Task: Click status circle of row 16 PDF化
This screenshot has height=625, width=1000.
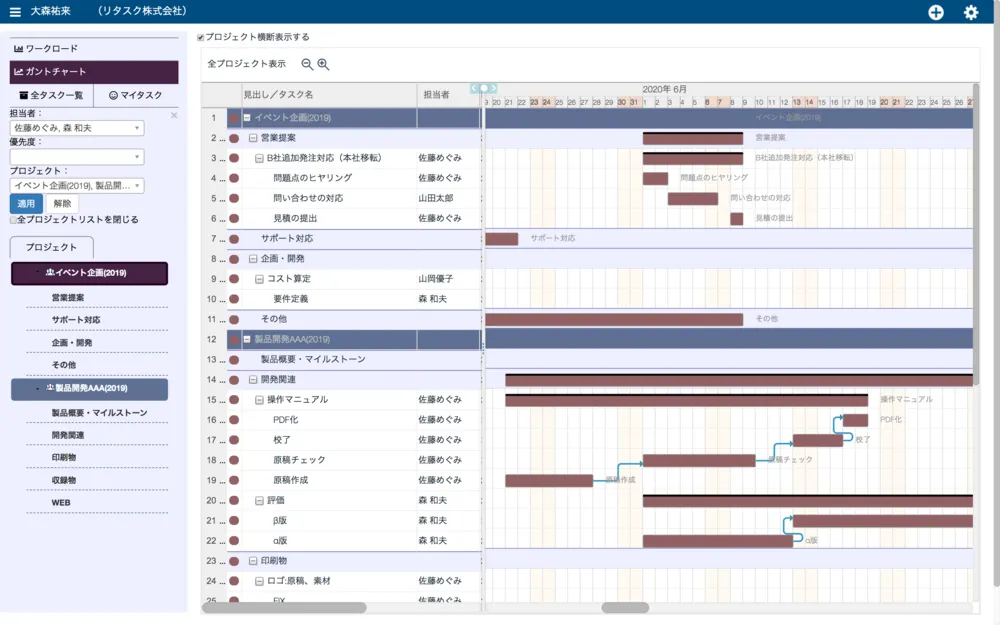Action: tap(234, 420)
